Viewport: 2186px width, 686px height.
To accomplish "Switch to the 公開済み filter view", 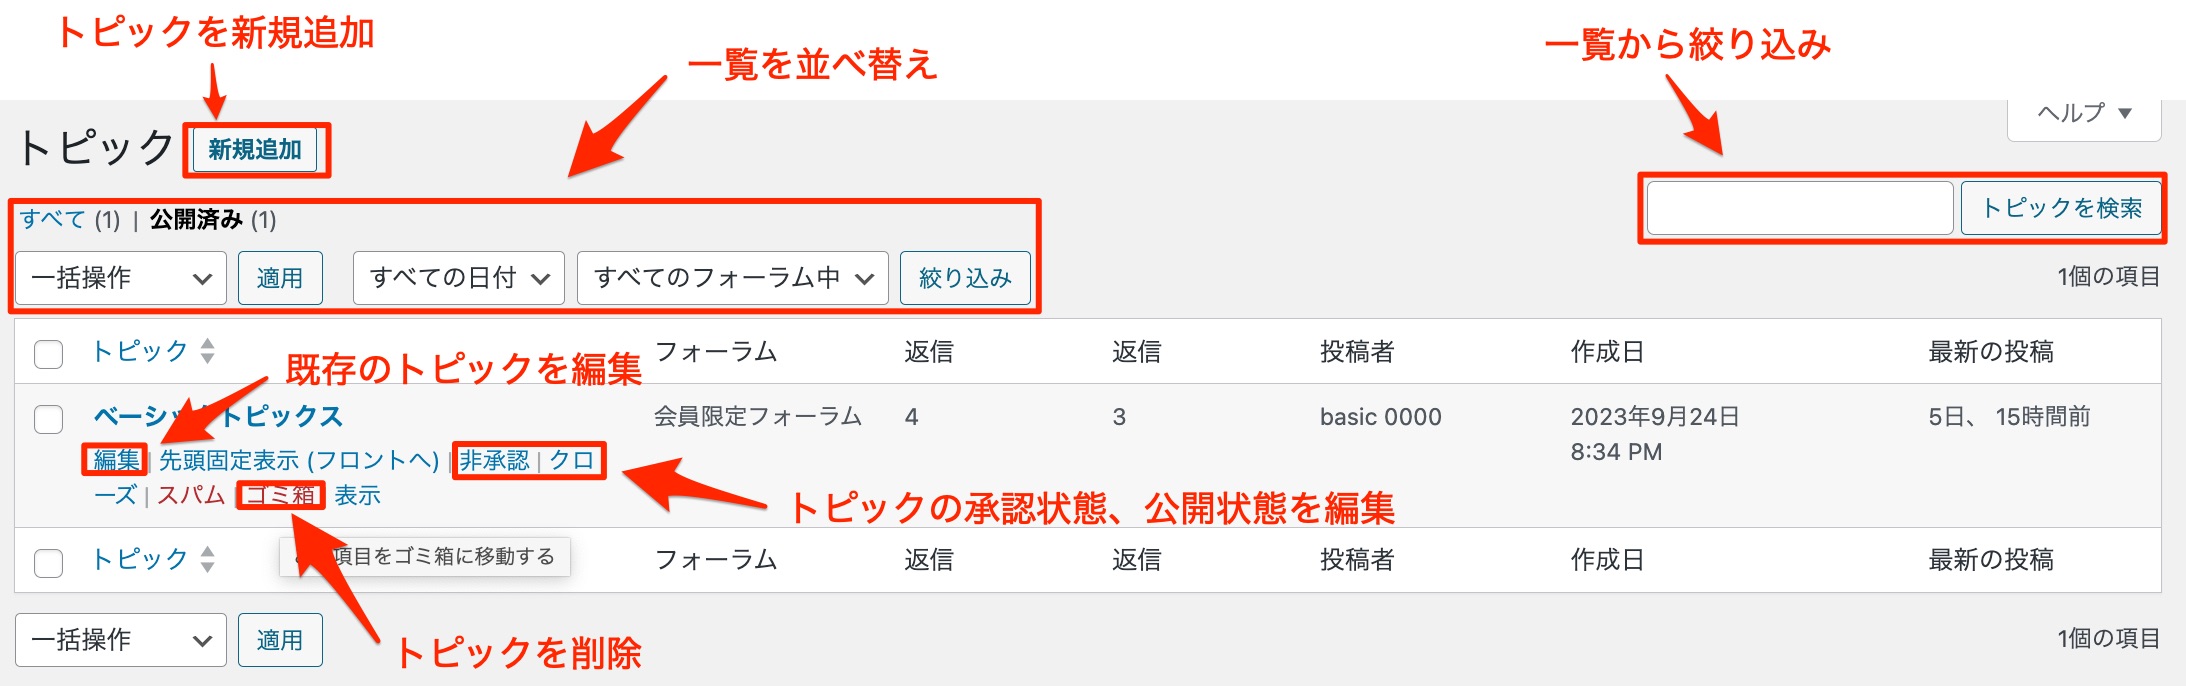I will coord(196,219).
